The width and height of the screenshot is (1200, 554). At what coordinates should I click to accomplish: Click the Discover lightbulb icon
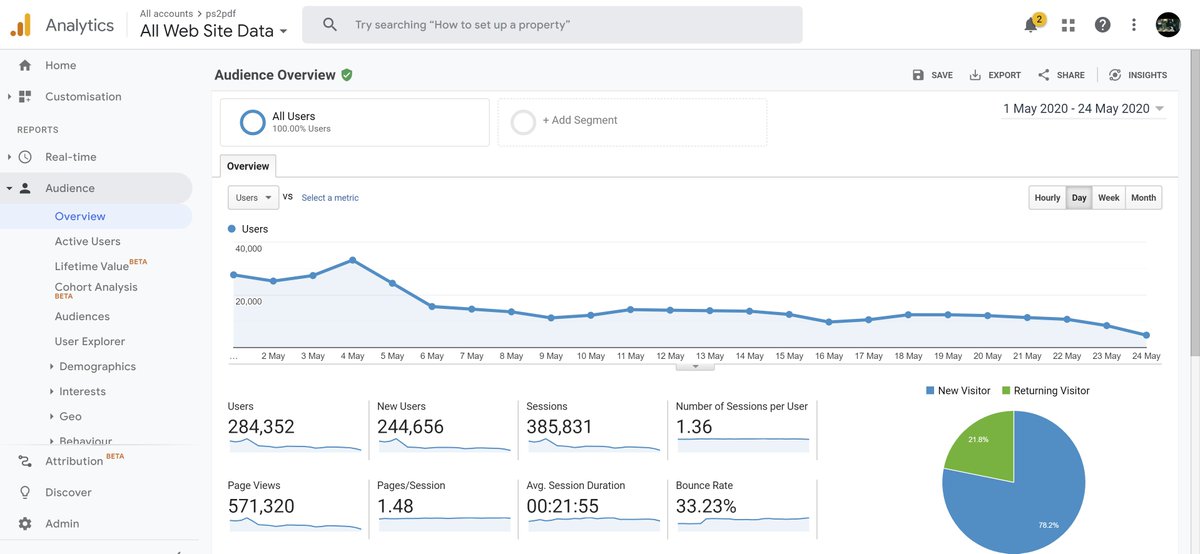[25, 492]
